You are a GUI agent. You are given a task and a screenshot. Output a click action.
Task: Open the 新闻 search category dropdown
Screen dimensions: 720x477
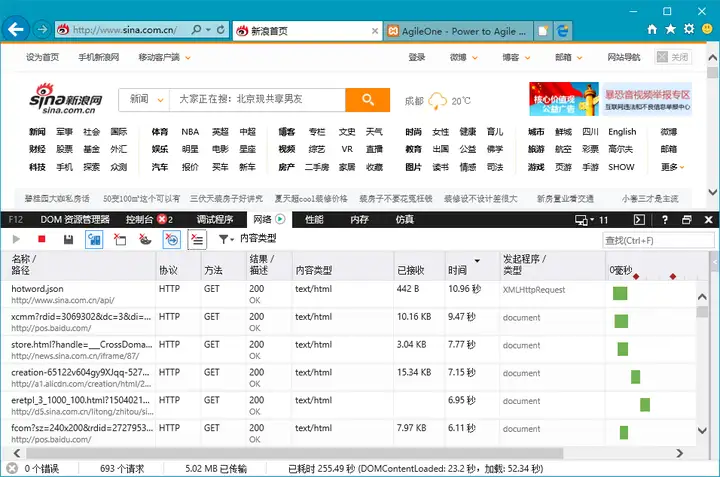click(145, 100)
